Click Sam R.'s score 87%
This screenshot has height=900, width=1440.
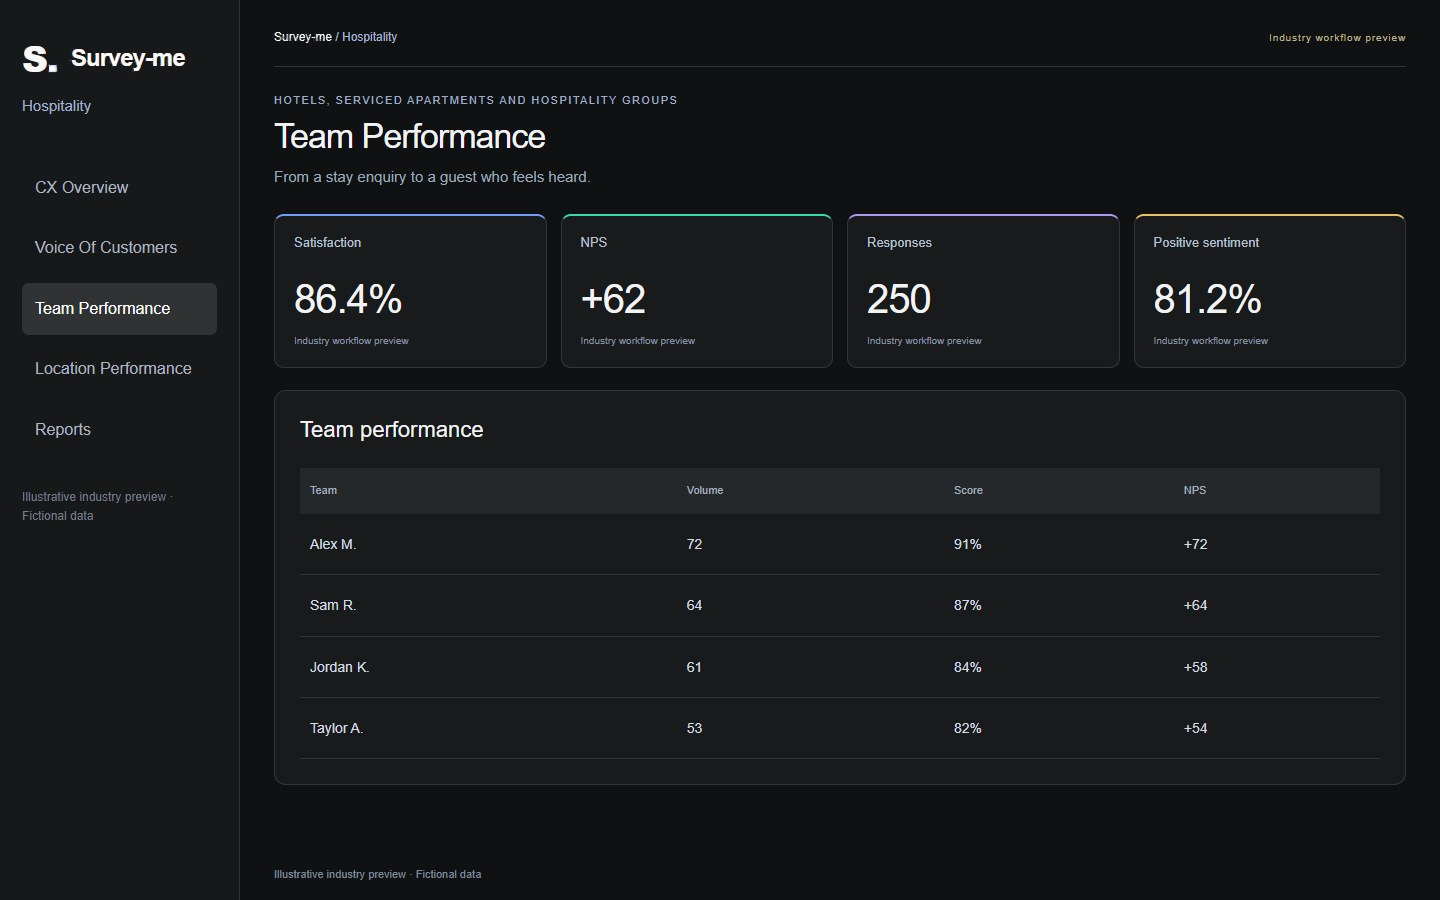(968, 605)
